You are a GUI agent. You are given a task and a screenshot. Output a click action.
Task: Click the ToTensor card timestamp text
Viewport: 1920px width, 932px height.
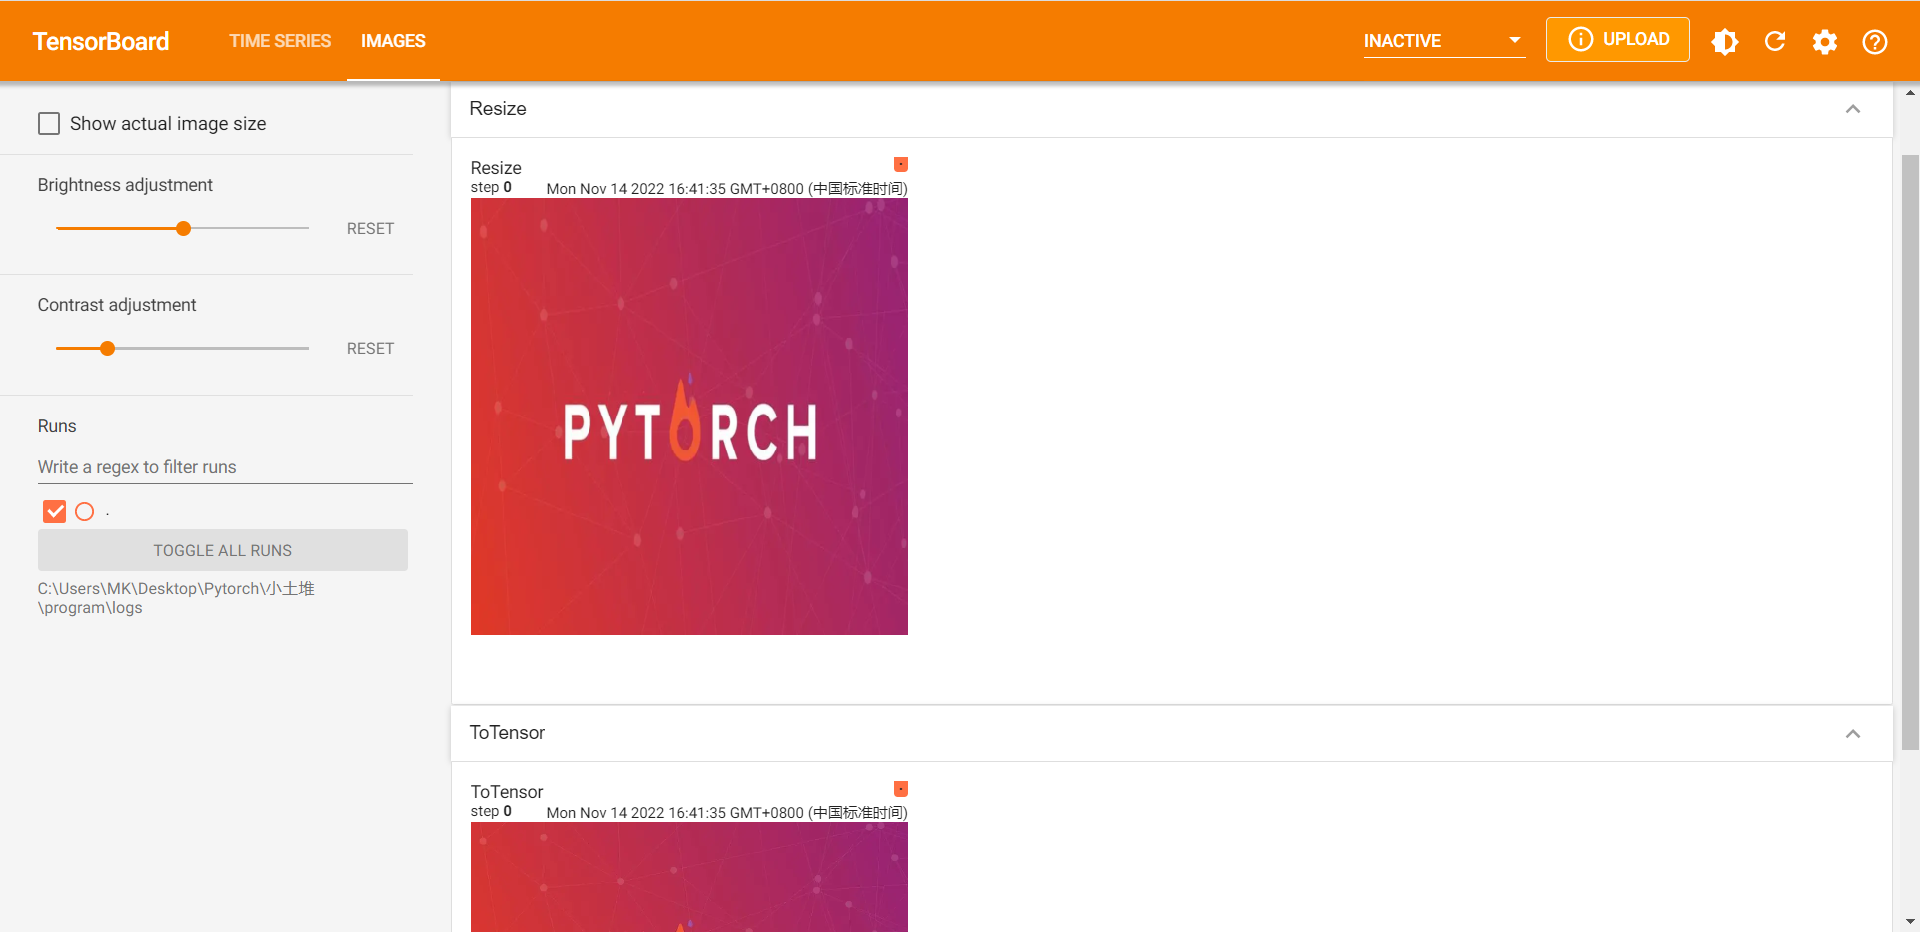pos(727,812)
